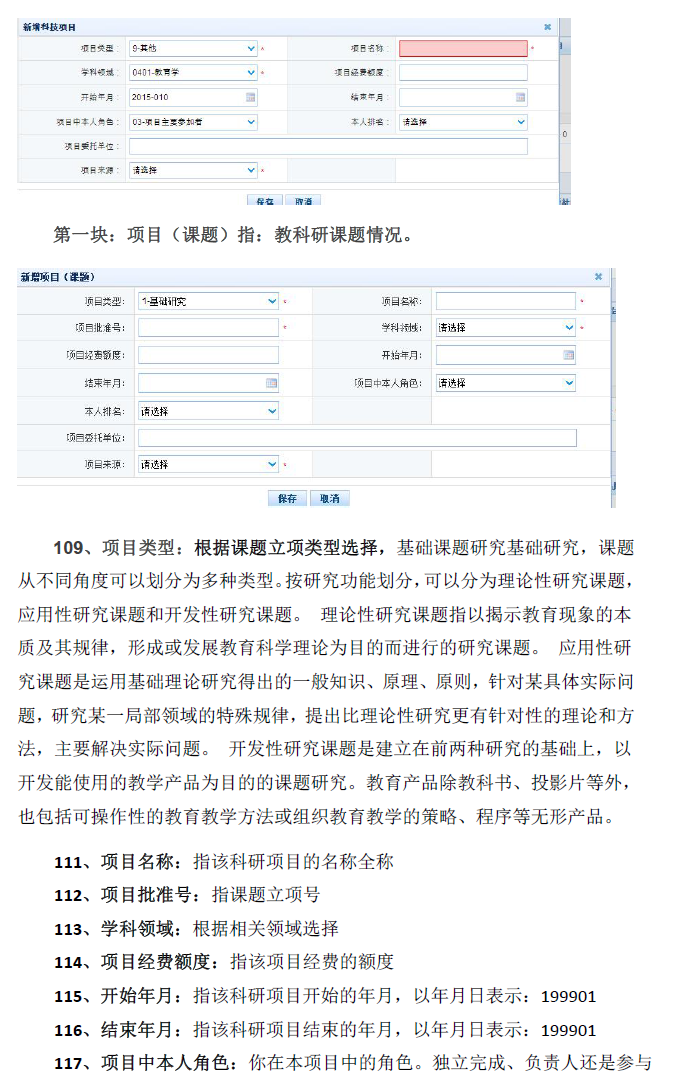This screenshot has width=699, height=1080.
Task: Click the bold text 根据课题立项类型选择
Action: pos(286,548)
